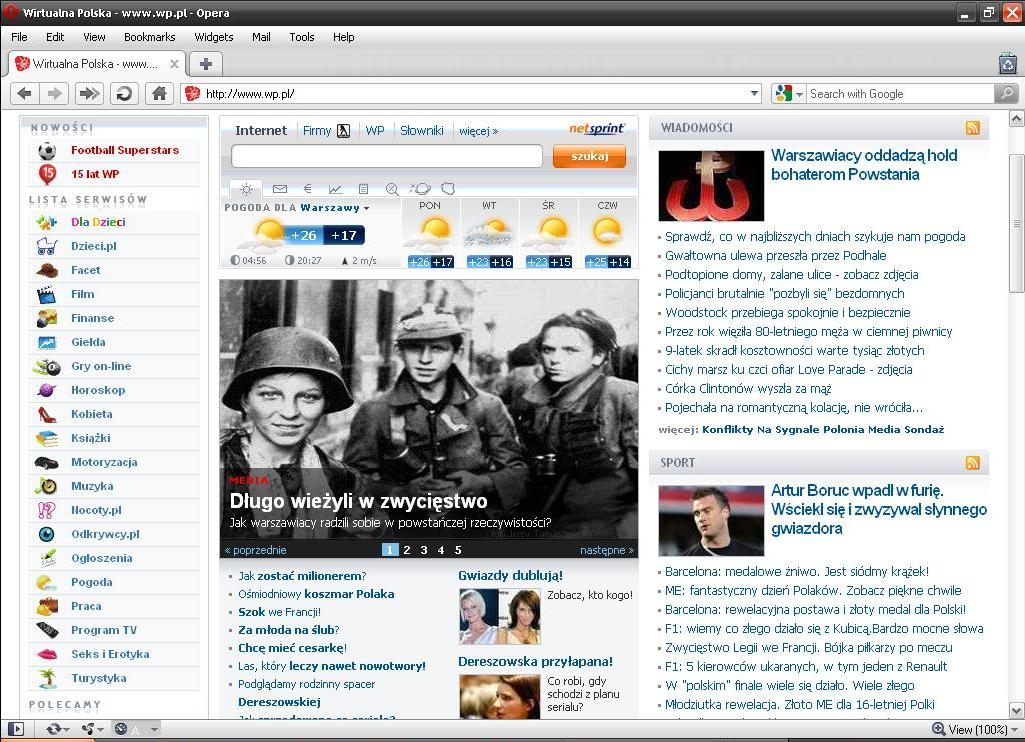The width and height of the screenshot is (1025, 742).
Task: Click the Back navigation arrow
Action: pos(25,93)
